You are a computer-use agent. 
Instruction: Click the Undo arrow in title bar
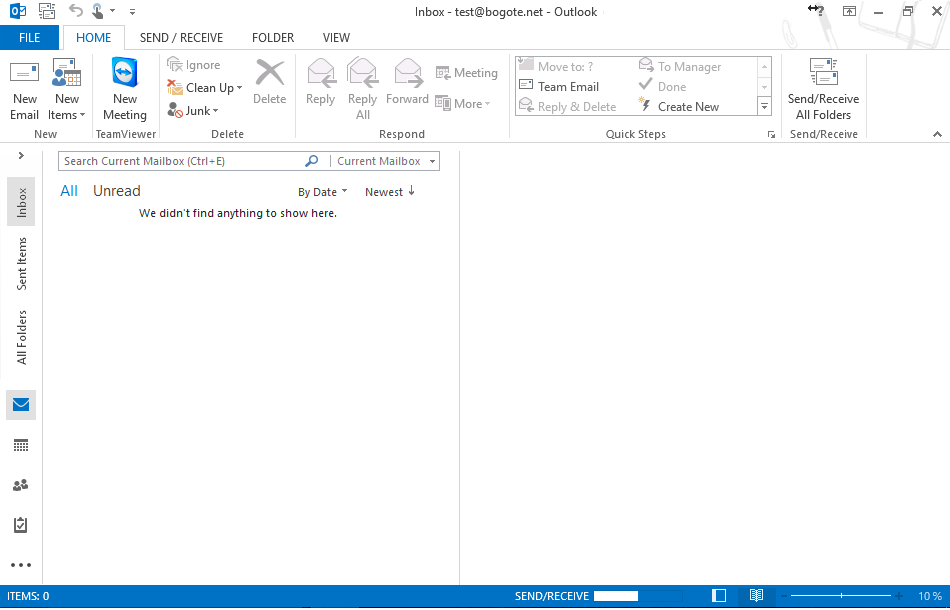click(76, 11)
